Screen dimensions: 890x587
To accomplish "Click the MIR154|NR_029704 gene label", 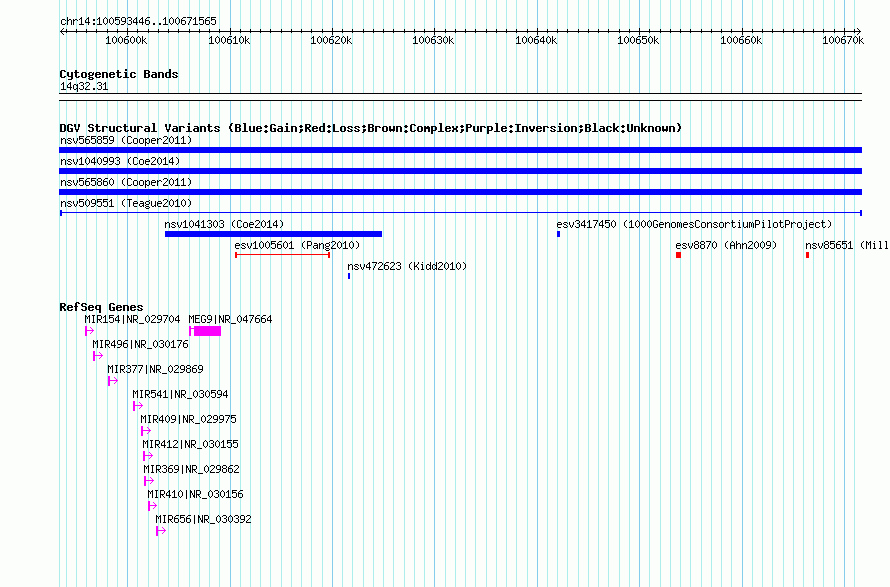I will pyautogui.click(x=132, y=319).
